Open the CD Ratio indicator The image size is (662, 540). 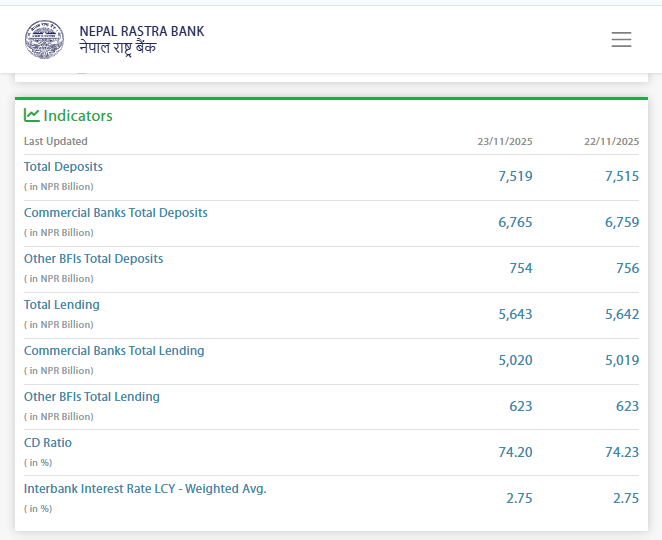[48, 443]
